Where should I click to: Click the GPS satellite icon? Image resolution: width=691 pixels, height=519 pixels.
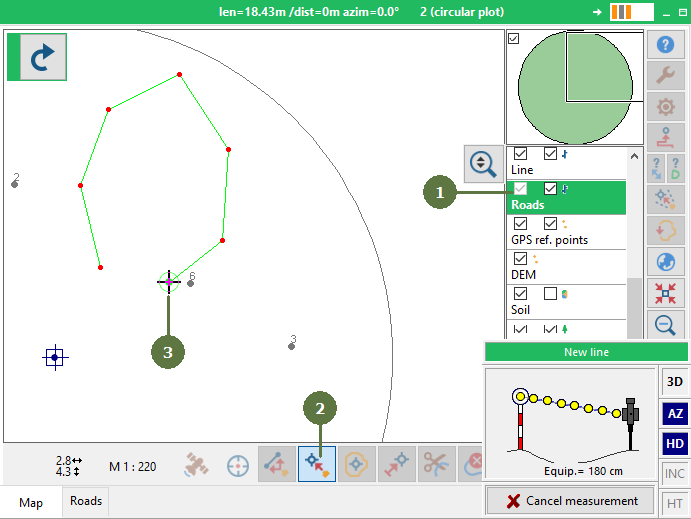(196, 465)
